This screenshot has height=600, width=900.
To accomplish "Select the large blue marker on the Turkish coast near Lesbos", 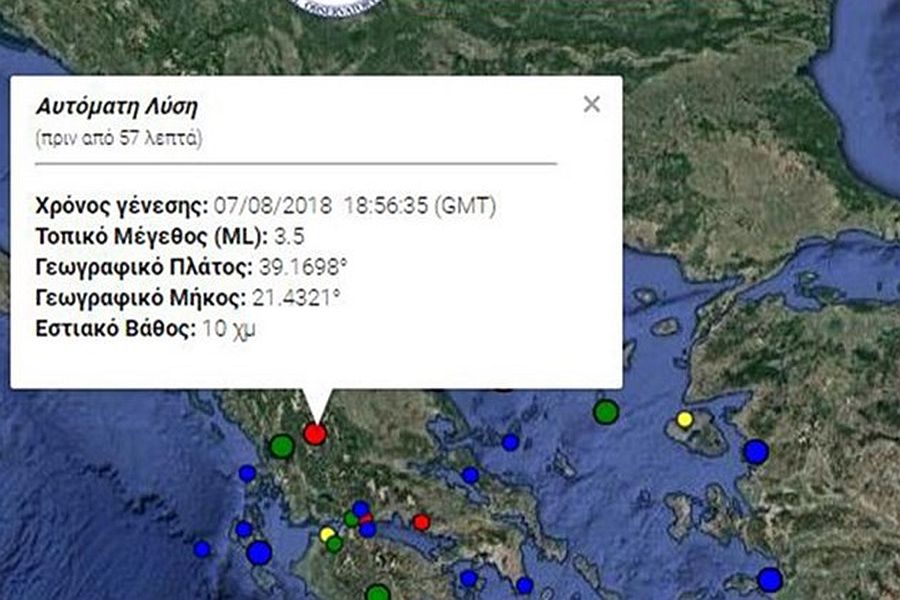I will pyautogui.click(x=756, y=452).
